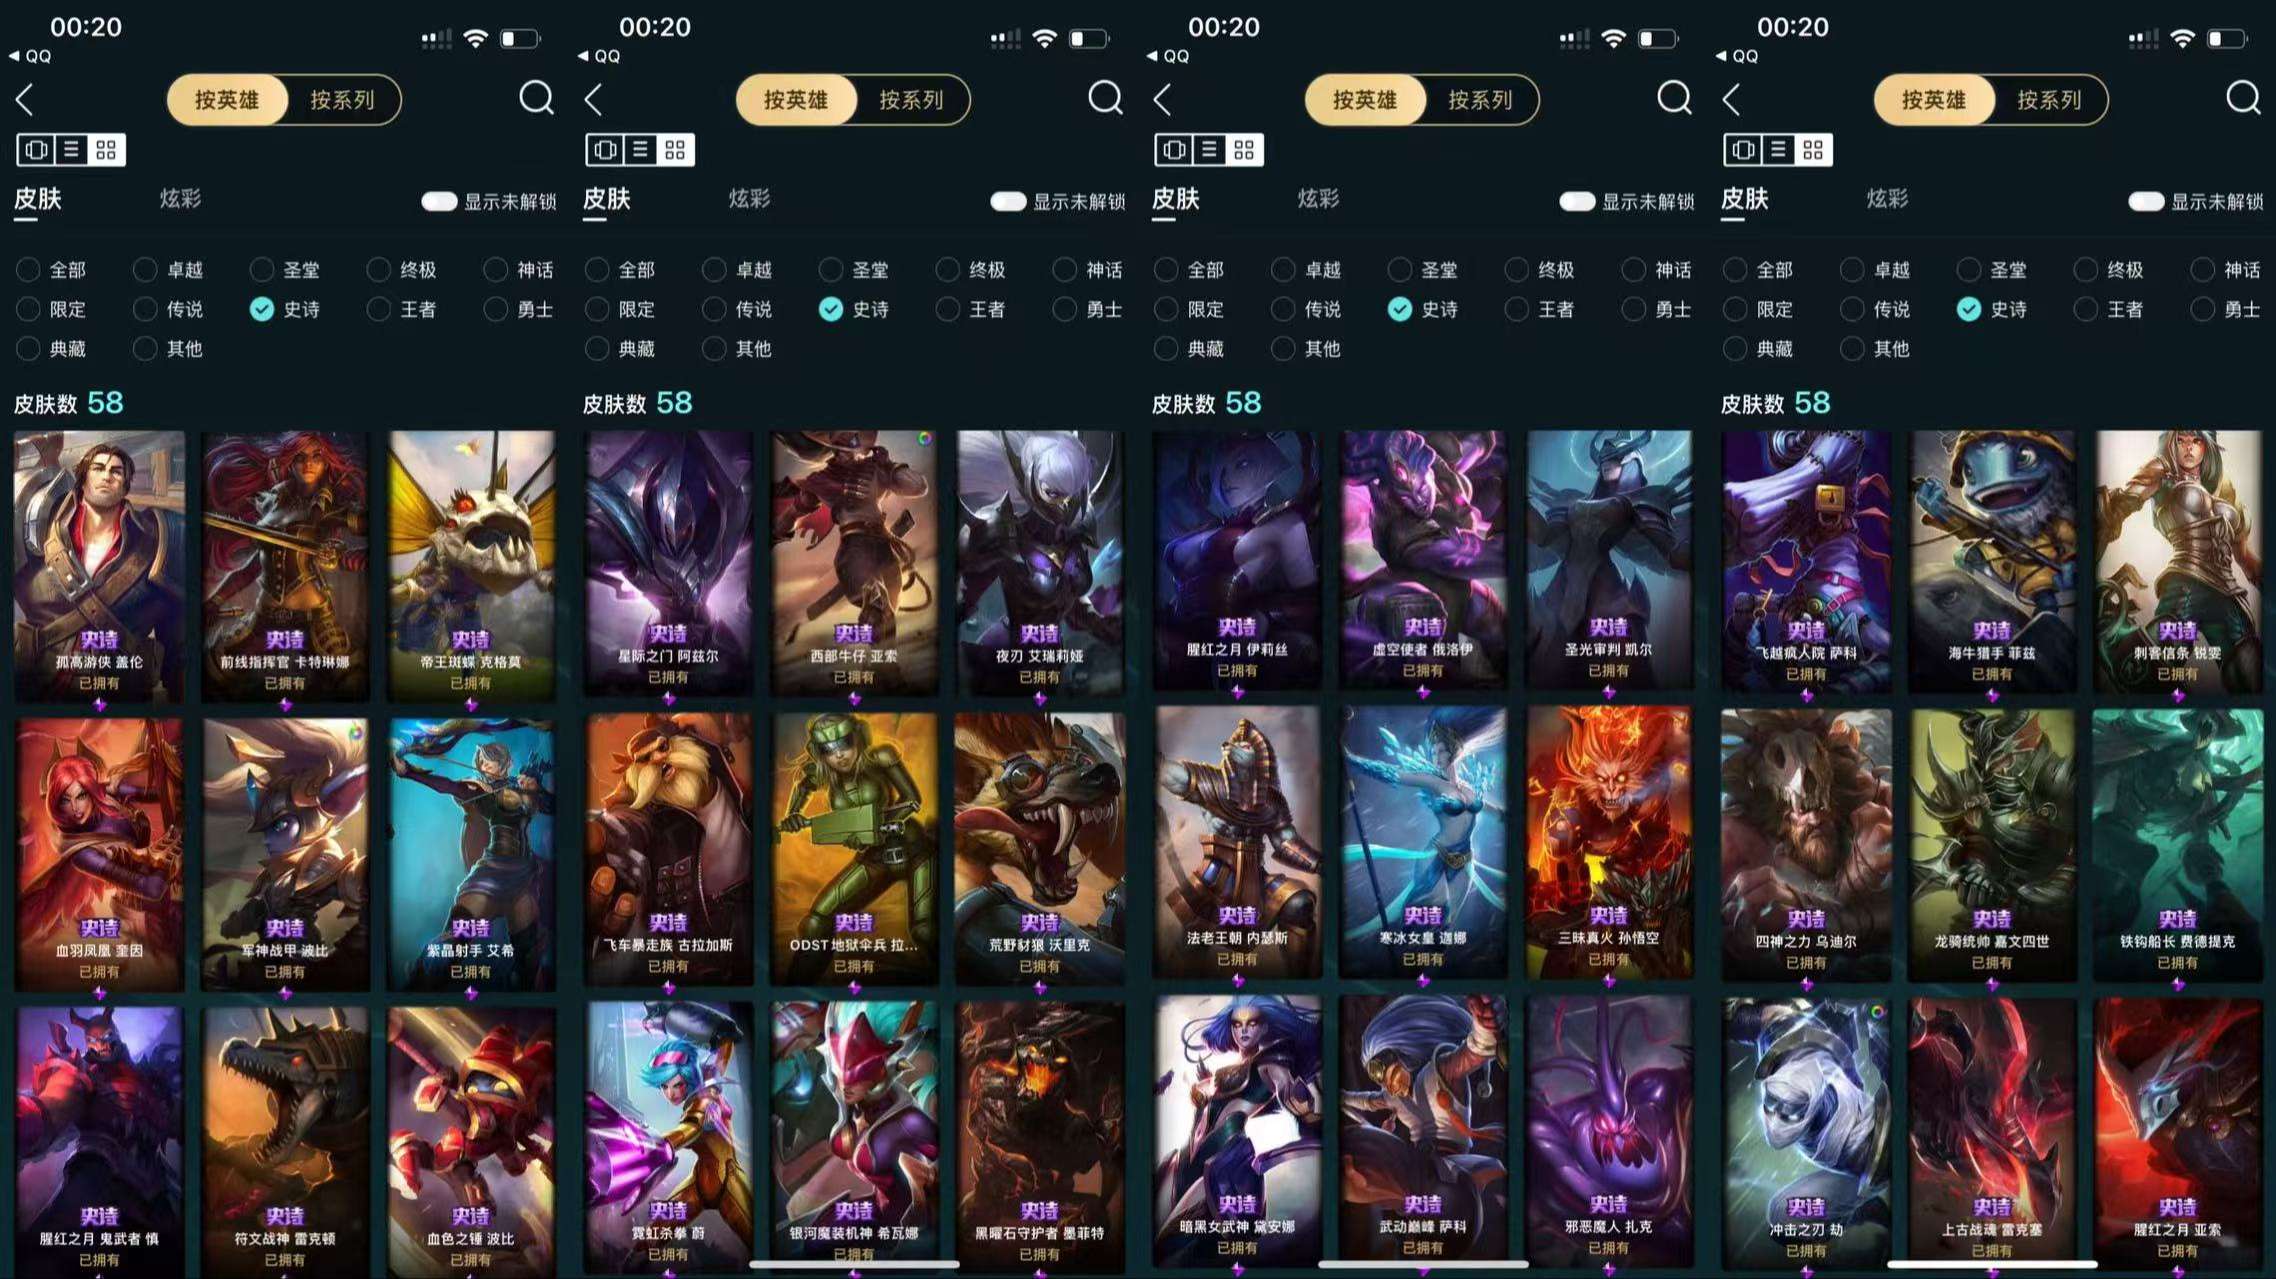Open search on the 孤高游侠 盖伦 screen

(536, 98)
